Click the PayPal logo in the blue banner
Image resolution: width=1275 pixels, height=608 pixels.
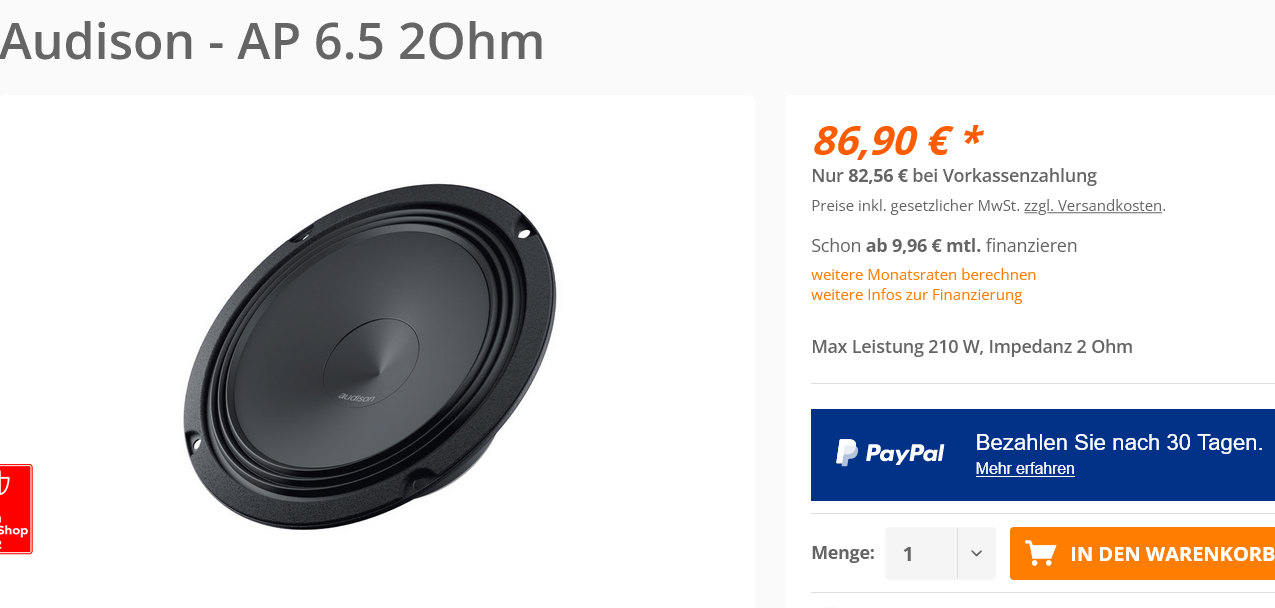click(x=889, y=453)
